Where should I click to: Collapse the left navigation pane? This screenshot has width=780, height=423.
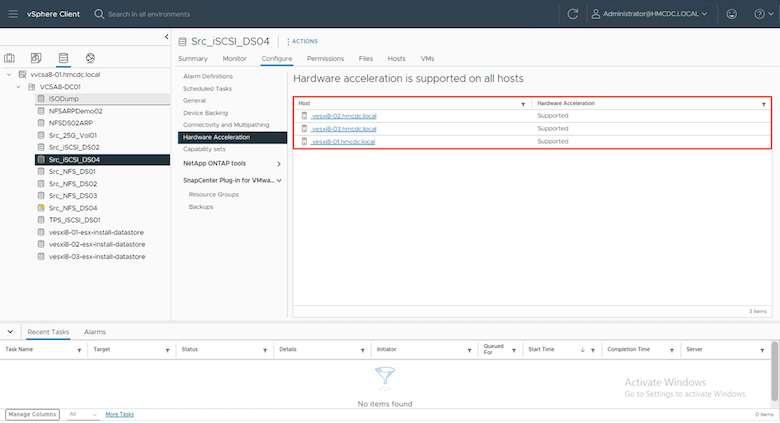166,37
